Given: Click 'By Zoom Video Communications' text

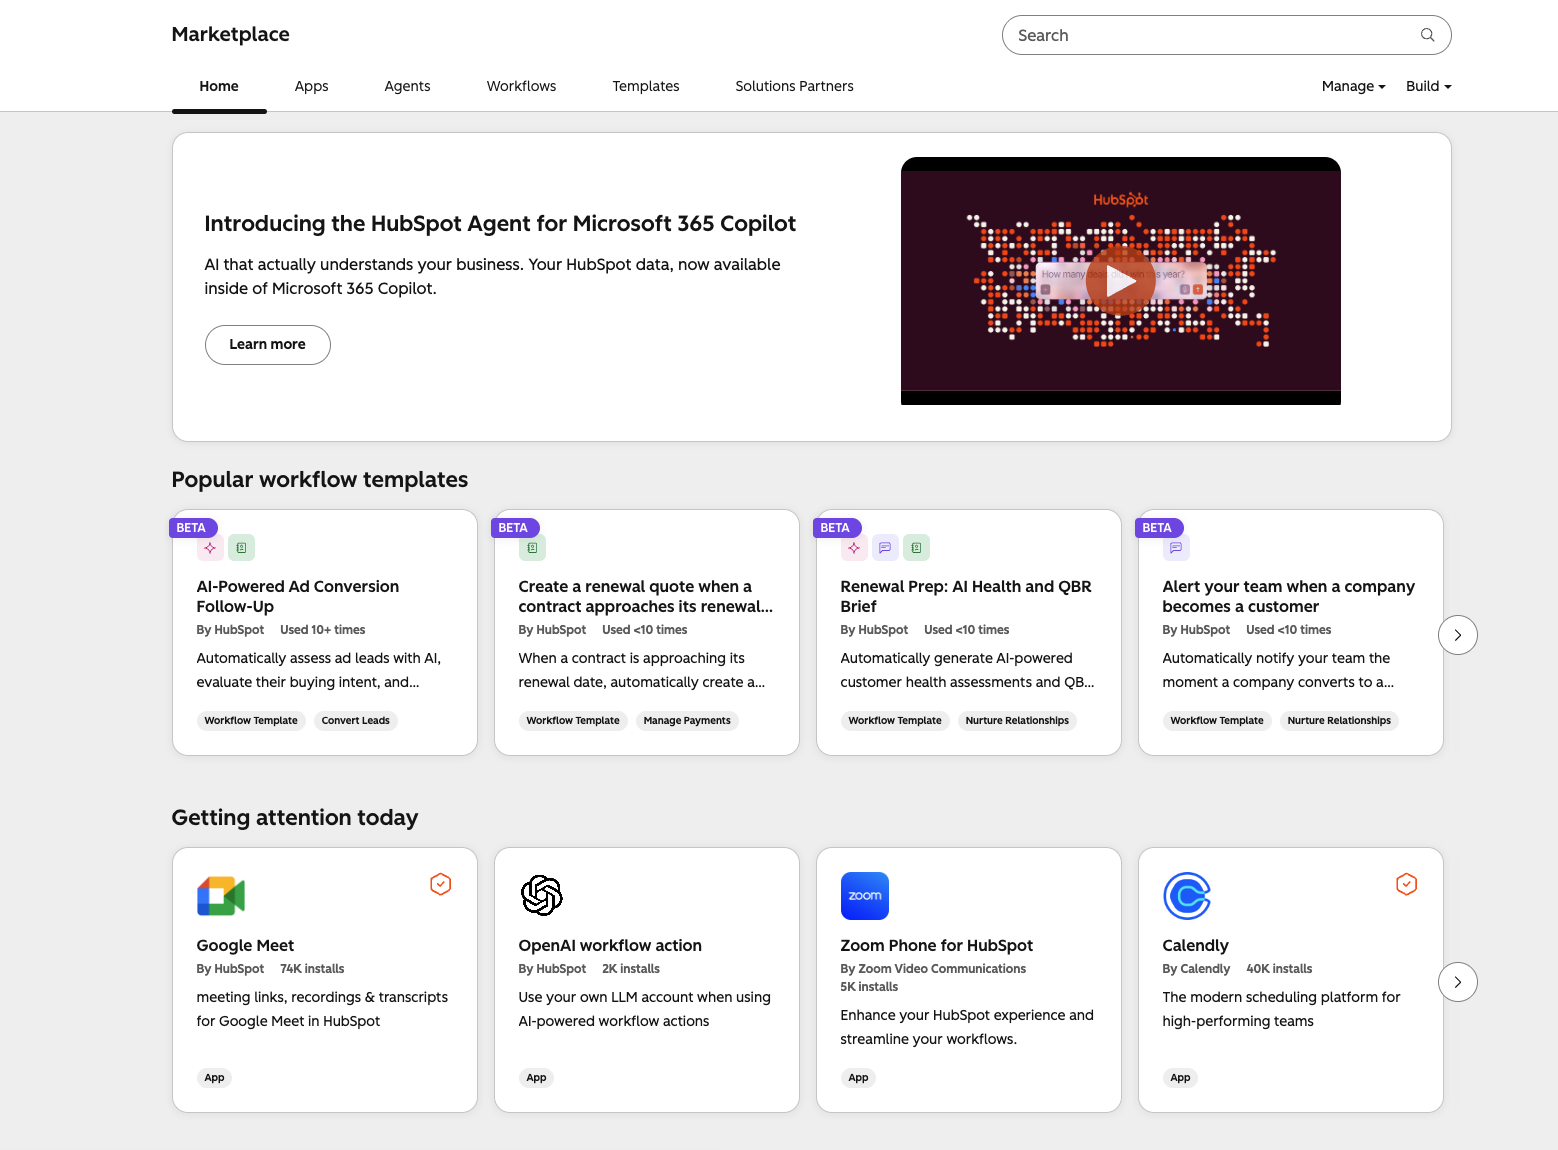Looking at the screenshot, I should [x=933, y=968].
